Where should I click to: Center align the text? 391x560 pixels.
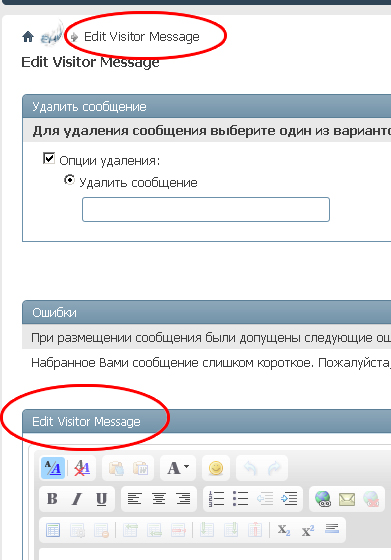point(159,499)
